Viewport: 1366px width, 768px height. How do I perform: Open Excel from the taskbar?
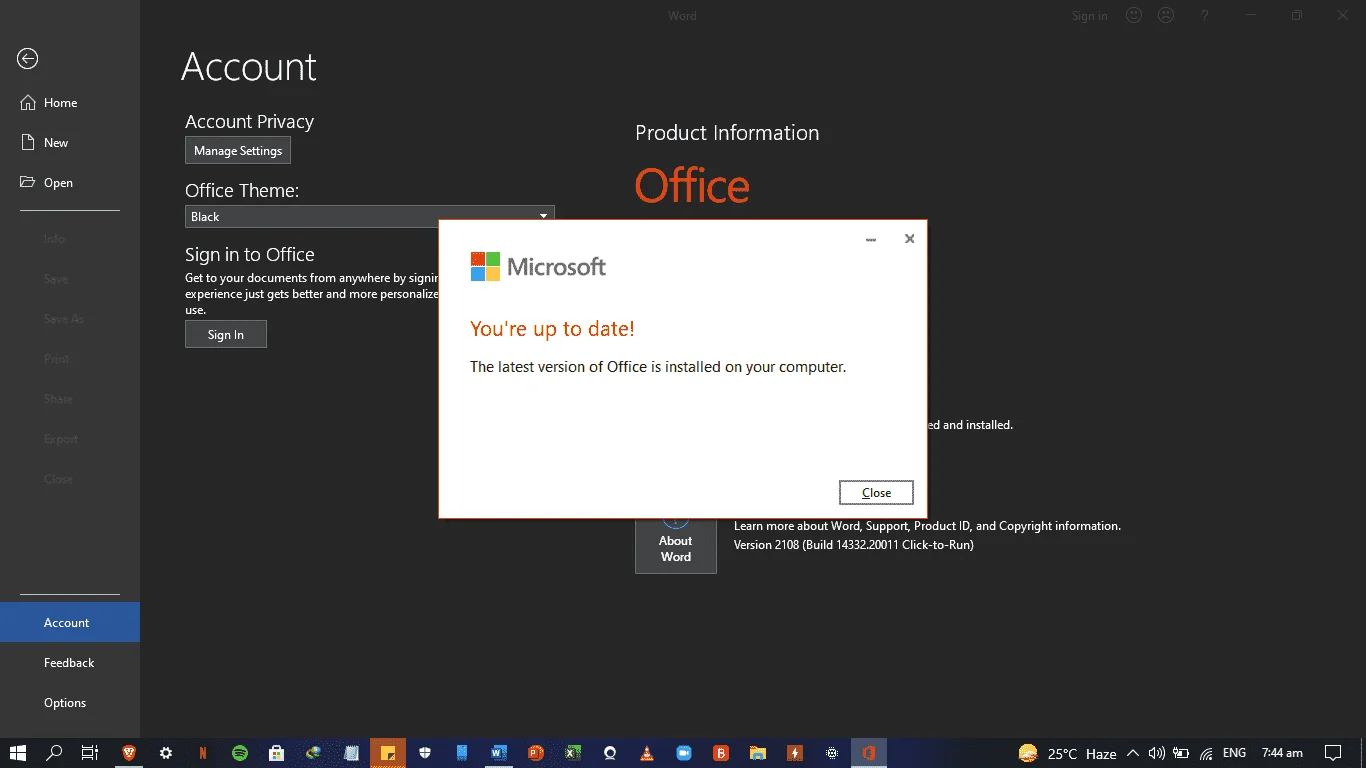click(573, 753)
